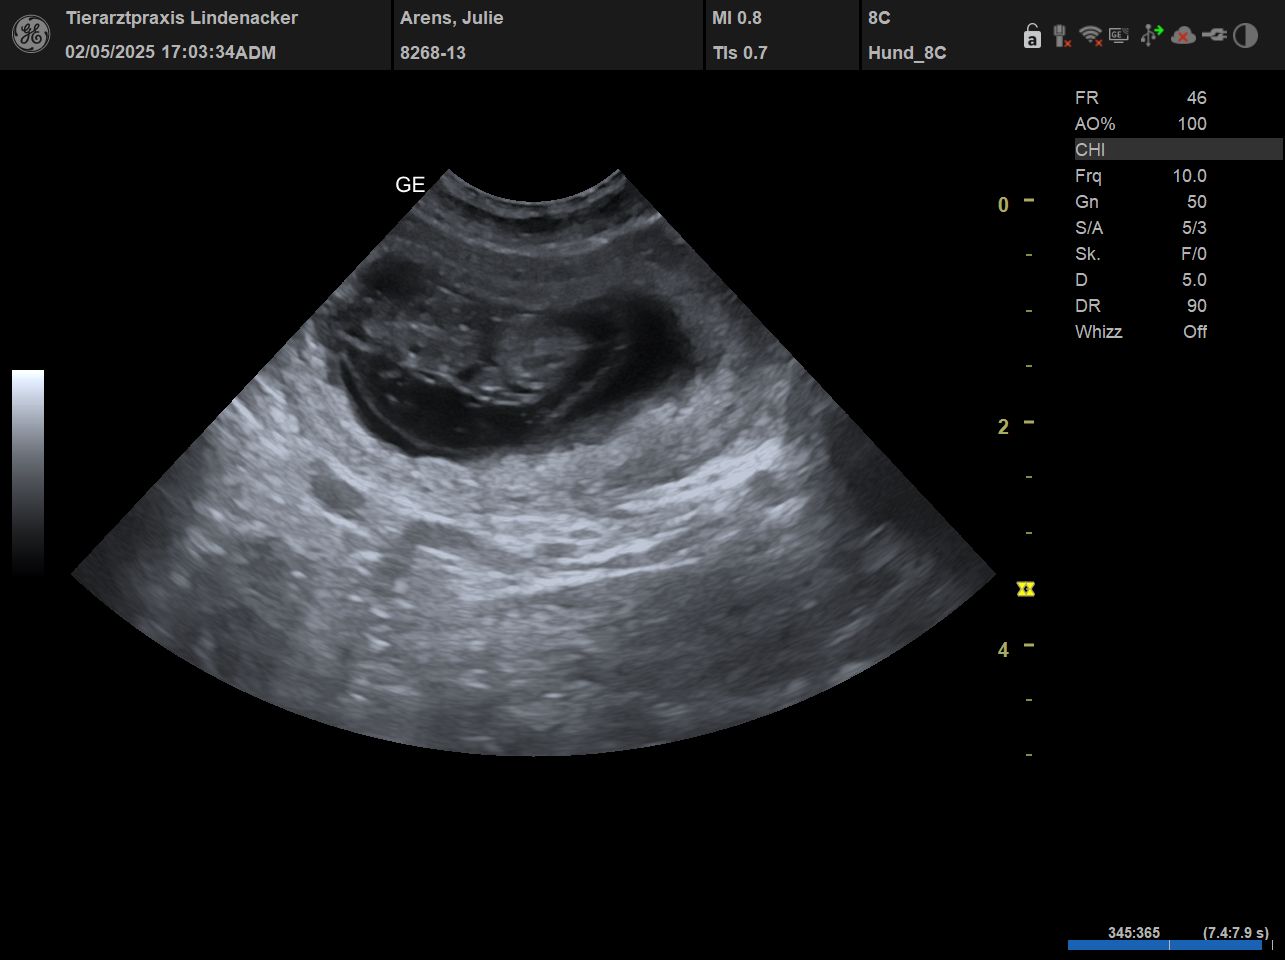Screen dimensions: 1285x960
Task: Toggle the Whizz Off setting
Action: click(x=1141, y=332)
